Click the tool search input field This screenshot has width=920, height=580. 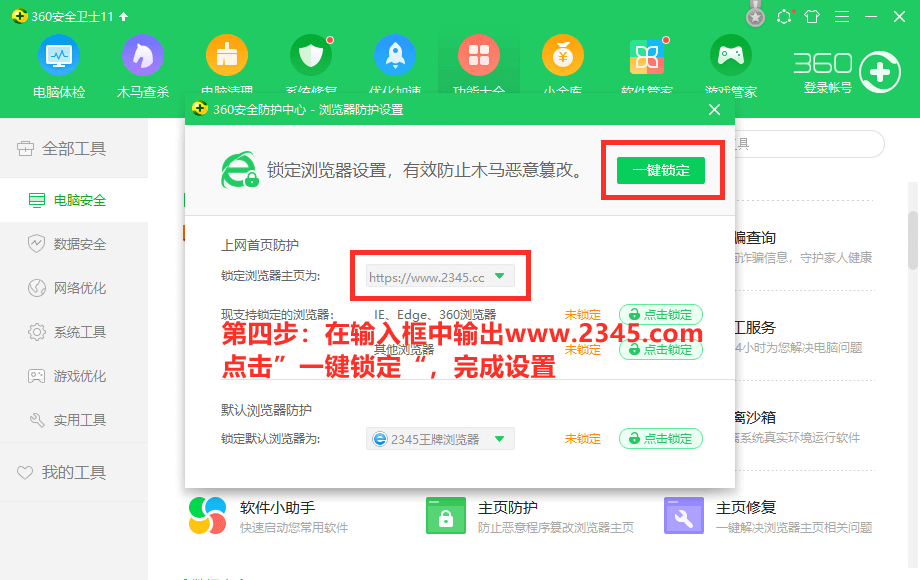809,144
